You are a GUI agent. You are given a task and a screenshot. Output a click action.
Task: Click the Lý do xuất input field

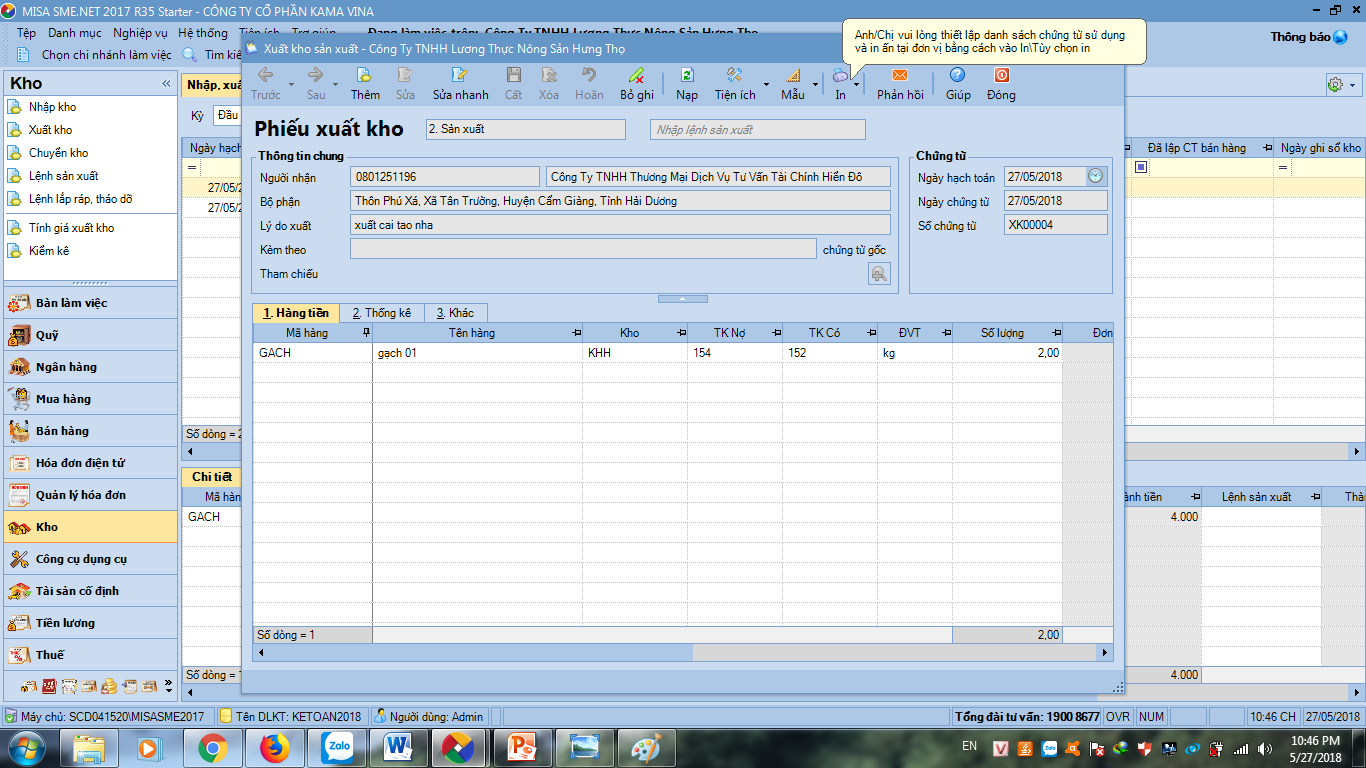click(x=620, y=225)
